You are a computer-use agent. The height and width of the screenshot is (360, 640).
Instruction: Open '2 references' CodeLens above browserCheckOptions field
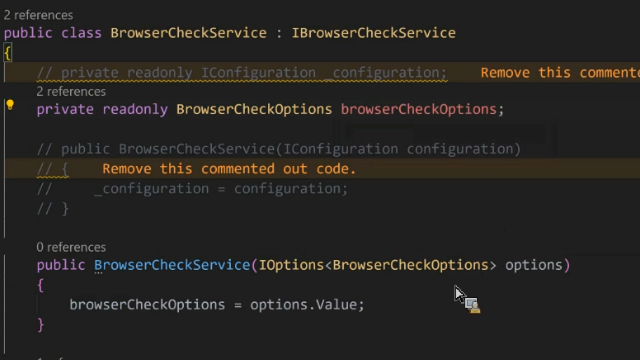pyautogui.click(x=71, y=91)
